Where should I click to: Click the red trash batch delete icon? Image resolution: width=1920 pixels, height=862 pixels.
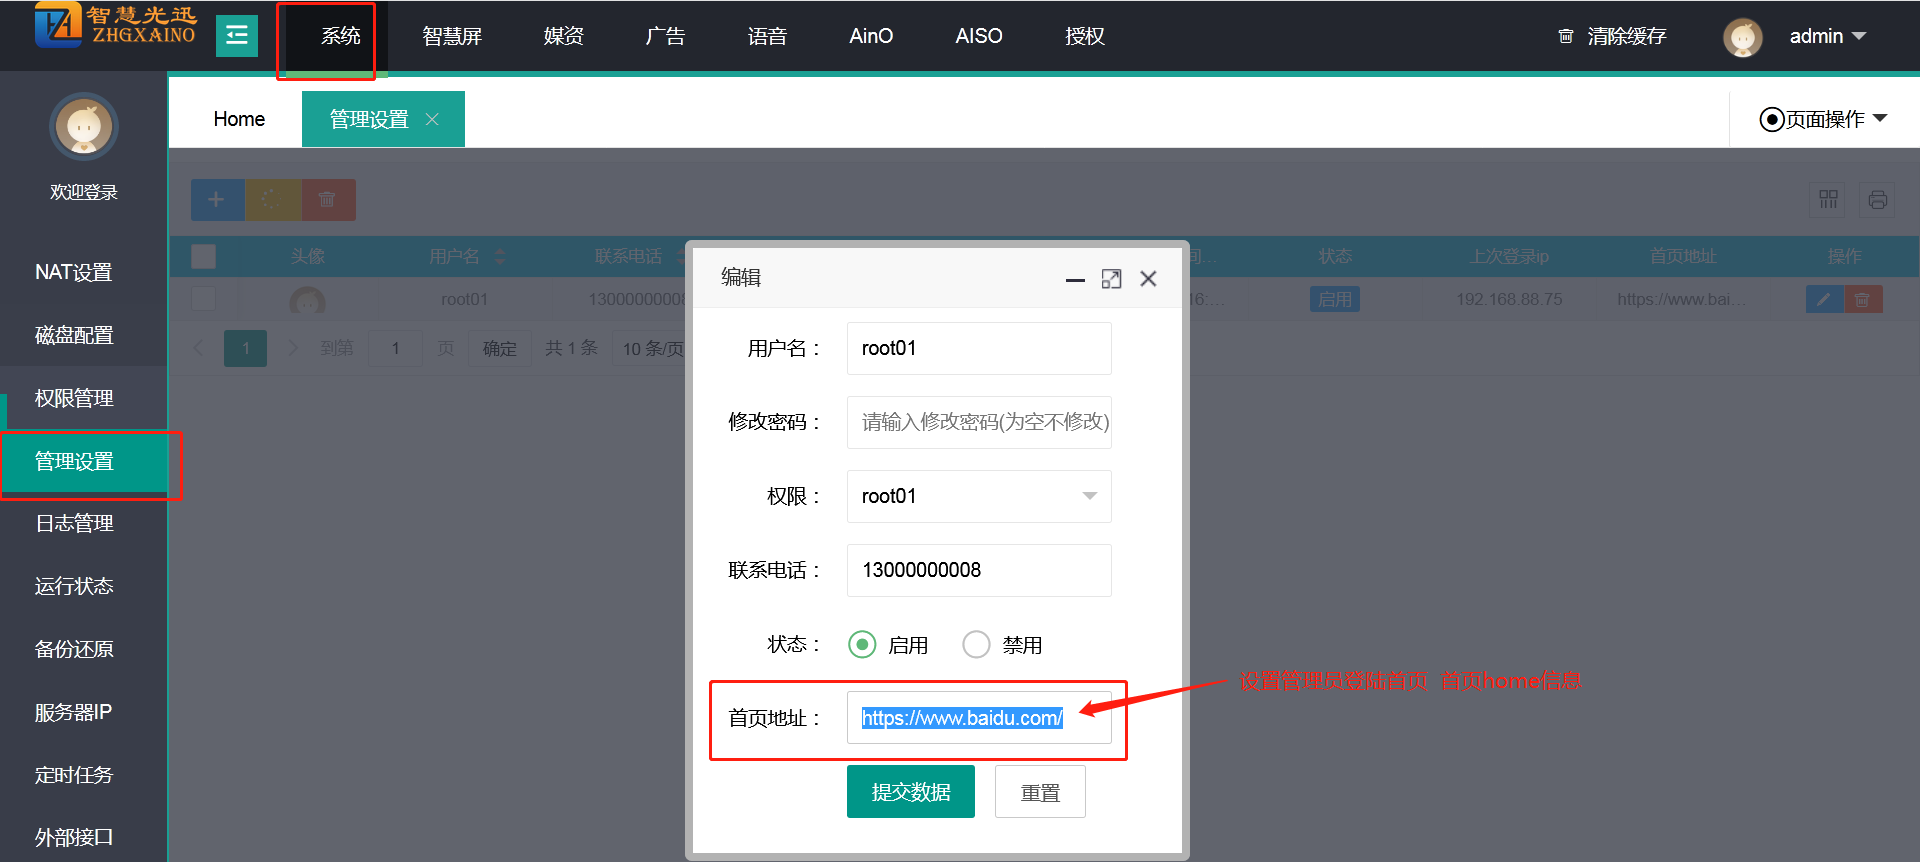(x=327, y=200)
